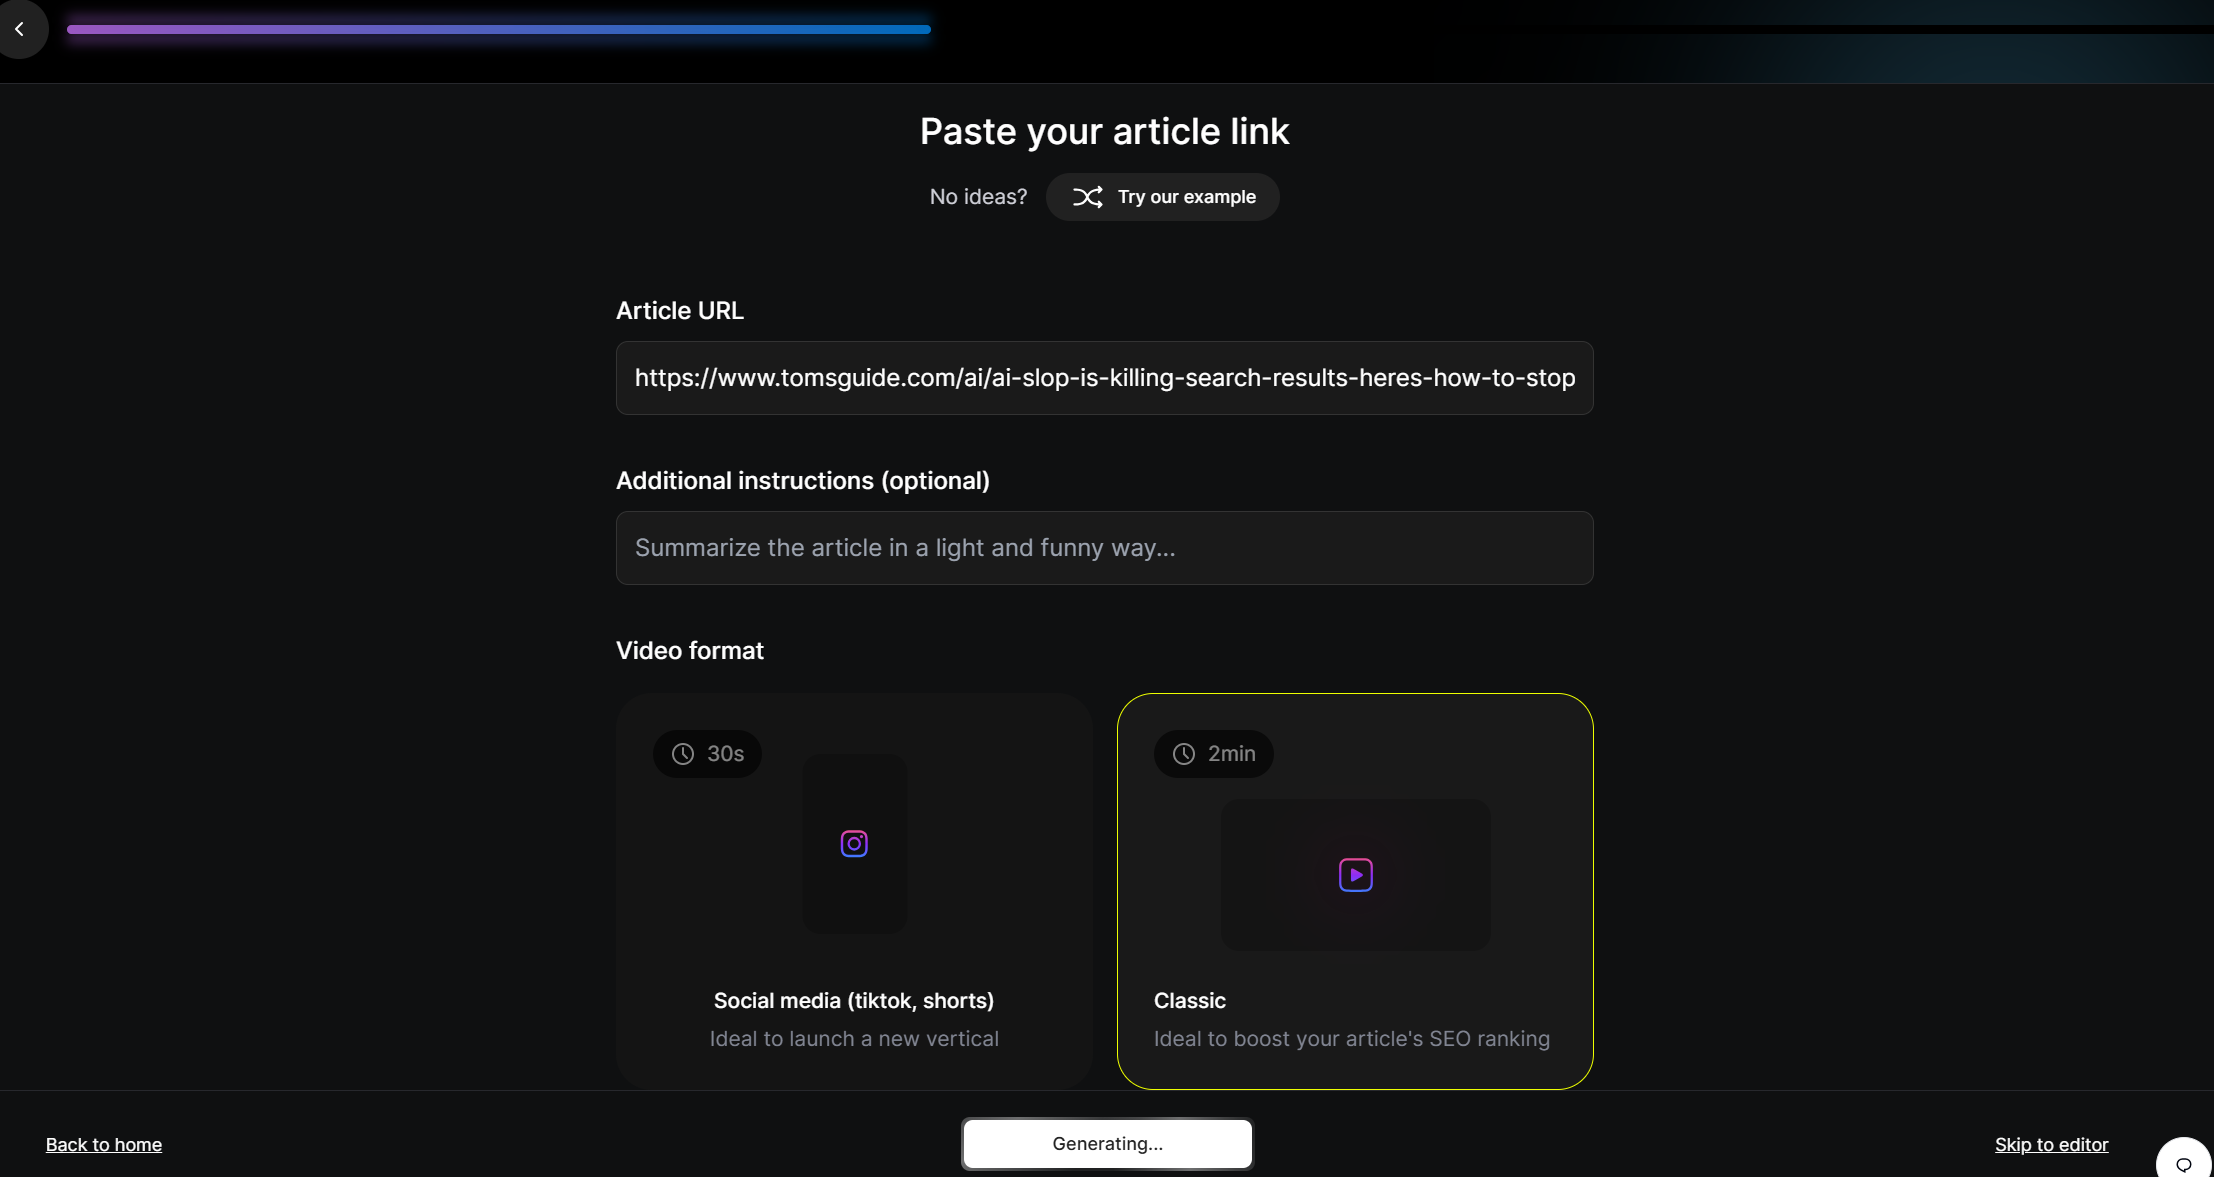Expand the Try our example suggestions

[x=1163, y=197]
